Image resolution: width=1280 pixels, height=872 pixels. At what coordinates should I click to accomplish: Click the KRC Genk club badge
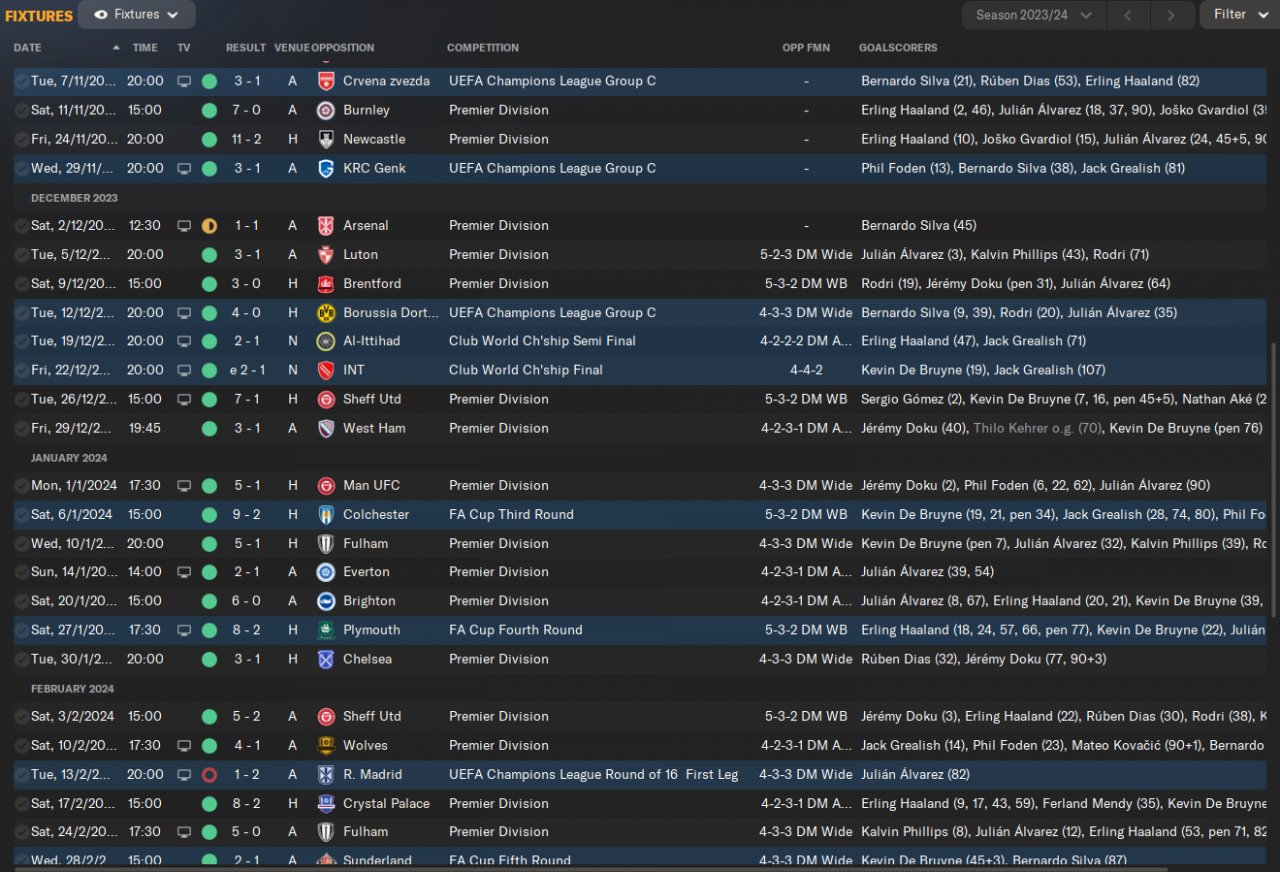pos(325,168)
